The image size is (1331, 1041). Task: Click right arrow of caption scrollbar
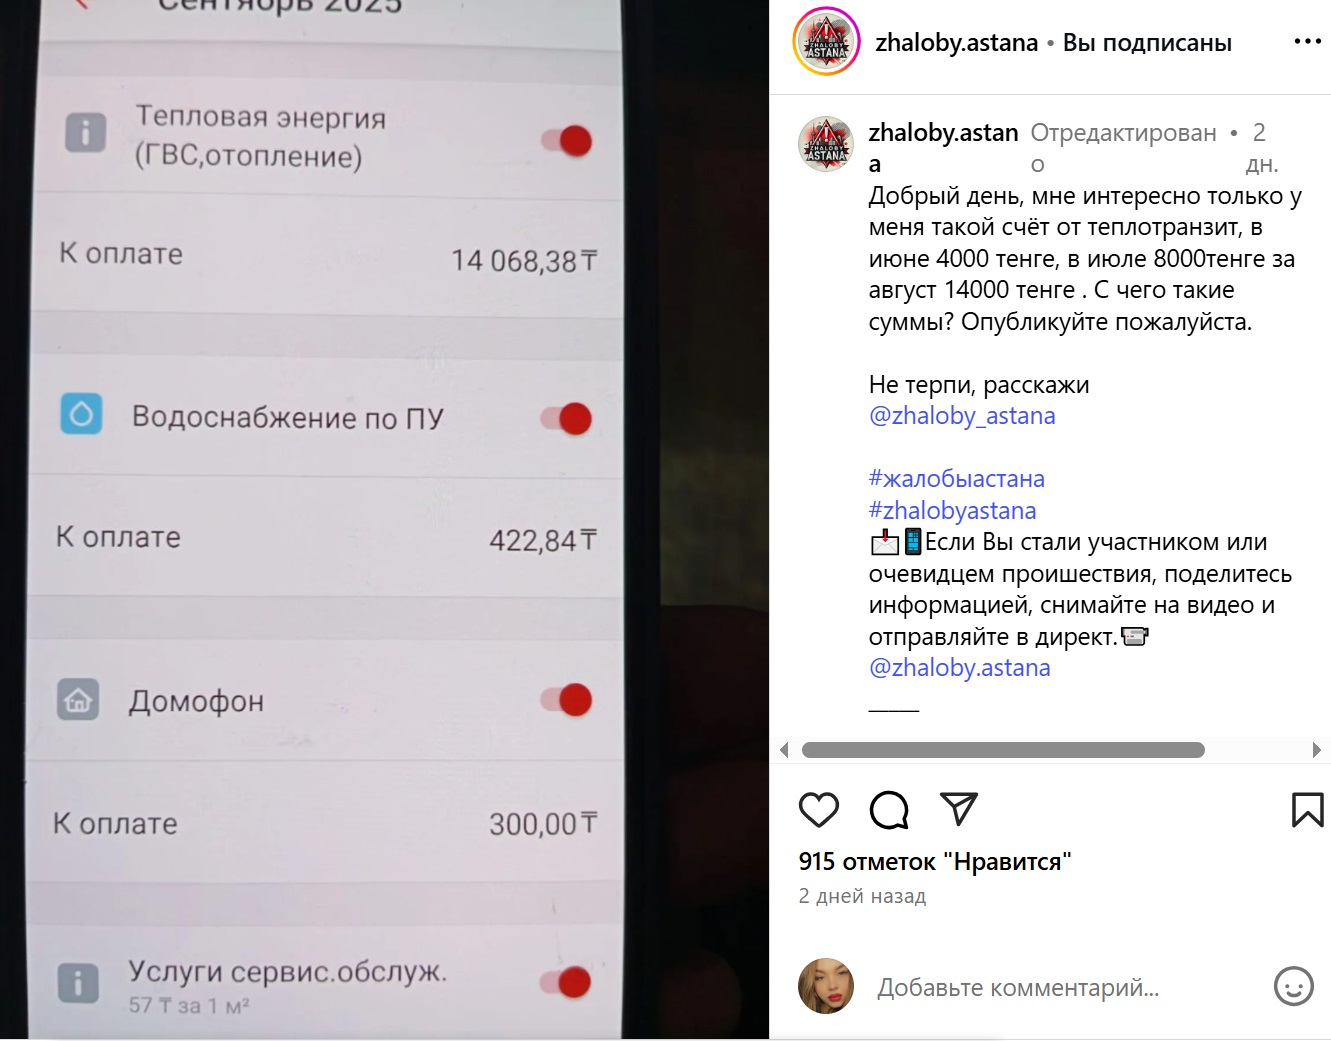pyautogui.click(x=1317, y=750)
